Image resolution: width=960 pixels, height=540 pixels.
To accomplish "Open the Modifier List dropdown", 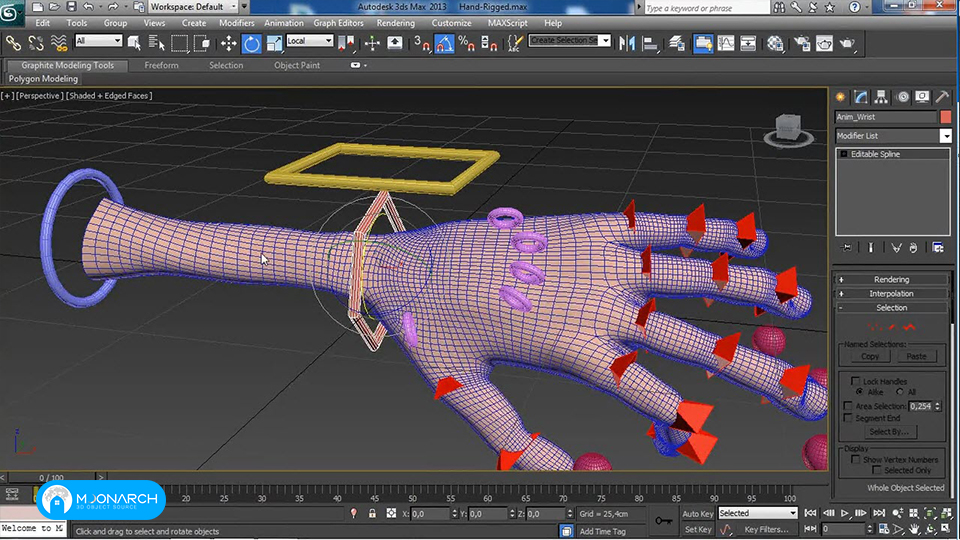I will tap(893, 135).
